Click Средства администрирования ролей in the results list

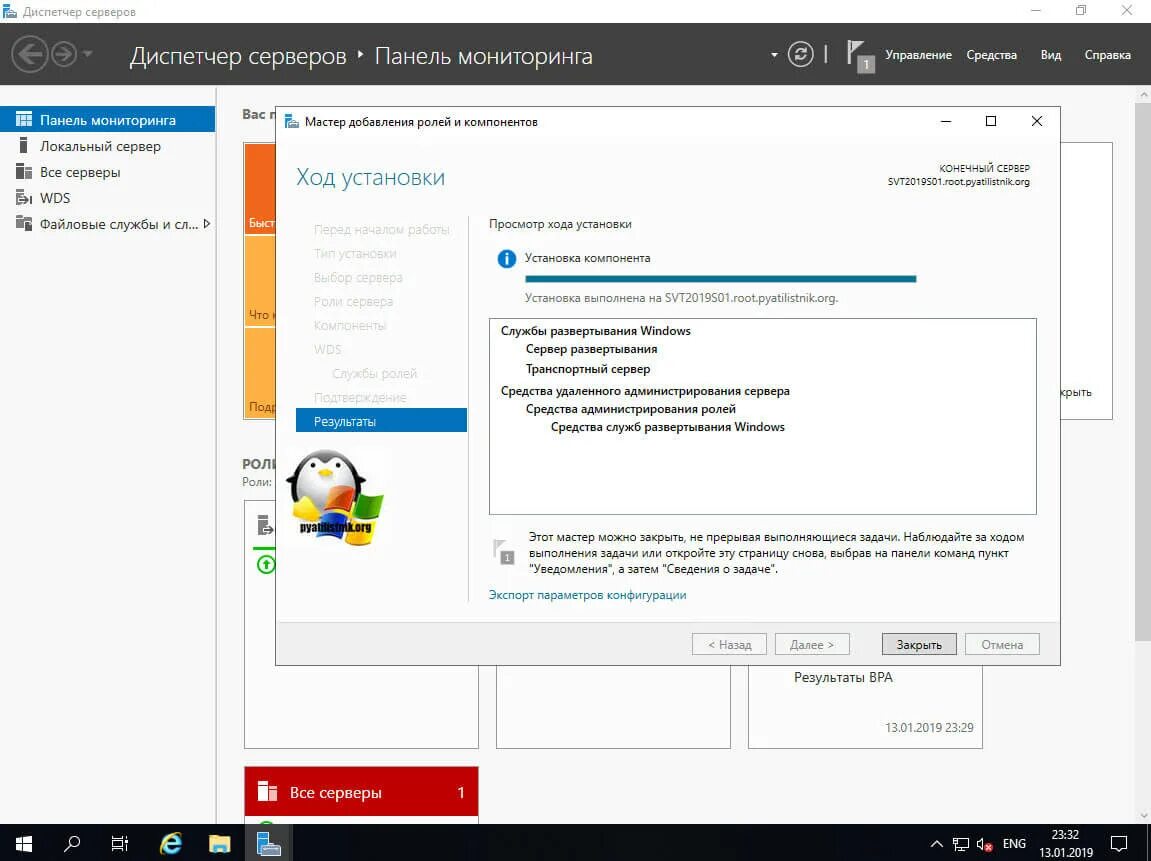[631, 409]
